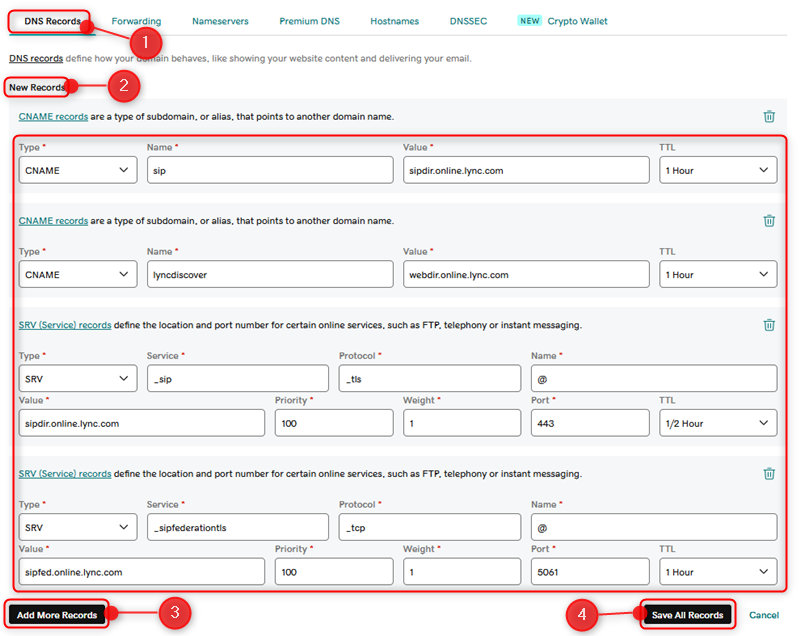The image size is (800, 636).
Task: Open CNAME records link above the sip record
Action: click(53, 116)
